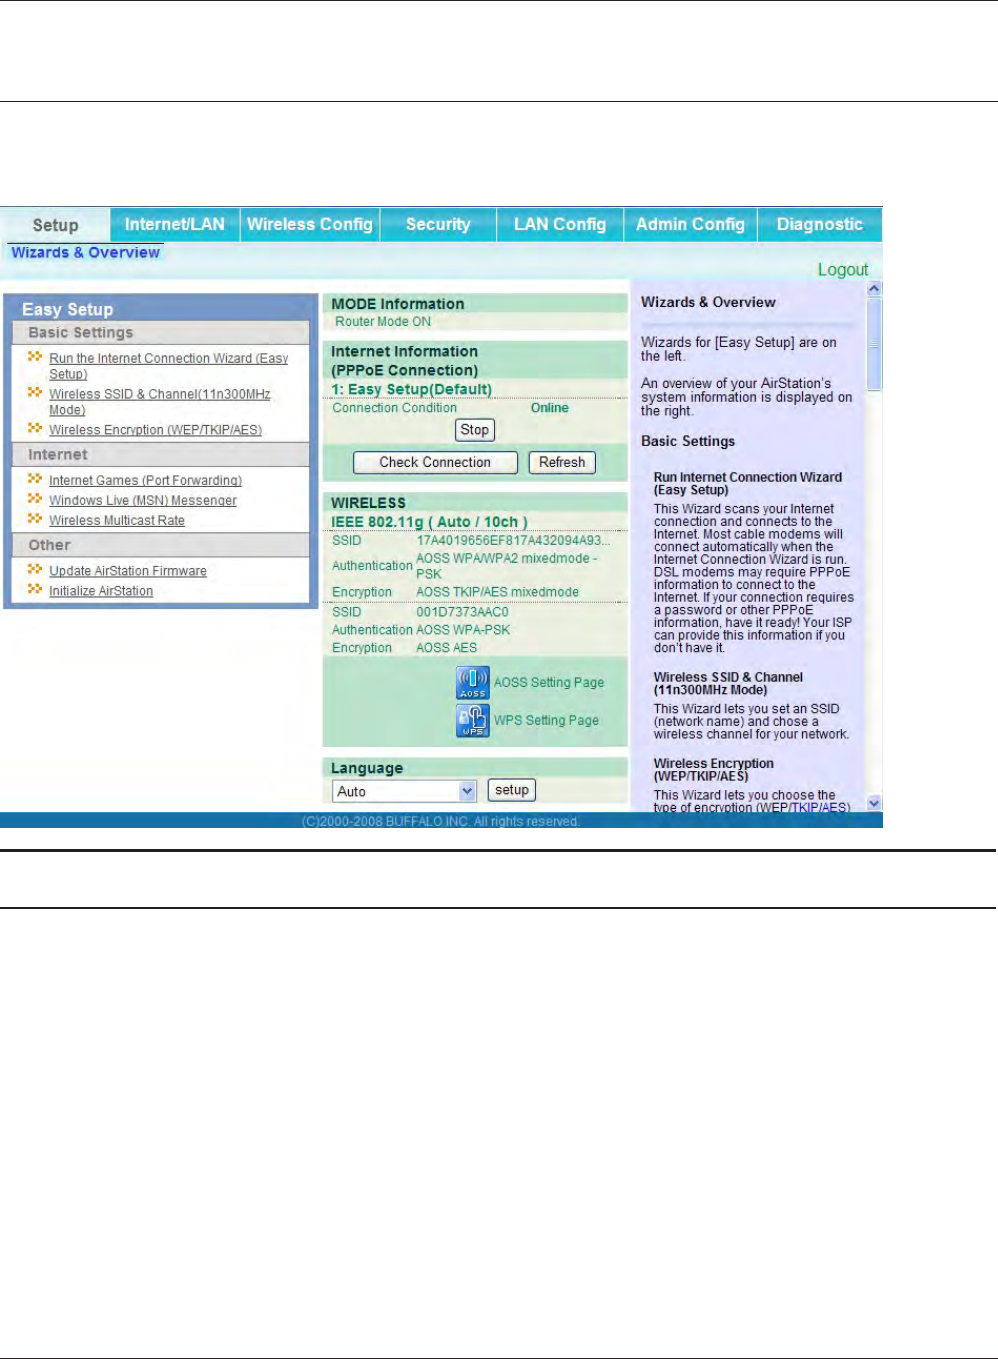This screenshot has width=998, height=1359.
Task: Click arrow bullet beside Wireless Multicast Rate
Action: pos(35,519)
